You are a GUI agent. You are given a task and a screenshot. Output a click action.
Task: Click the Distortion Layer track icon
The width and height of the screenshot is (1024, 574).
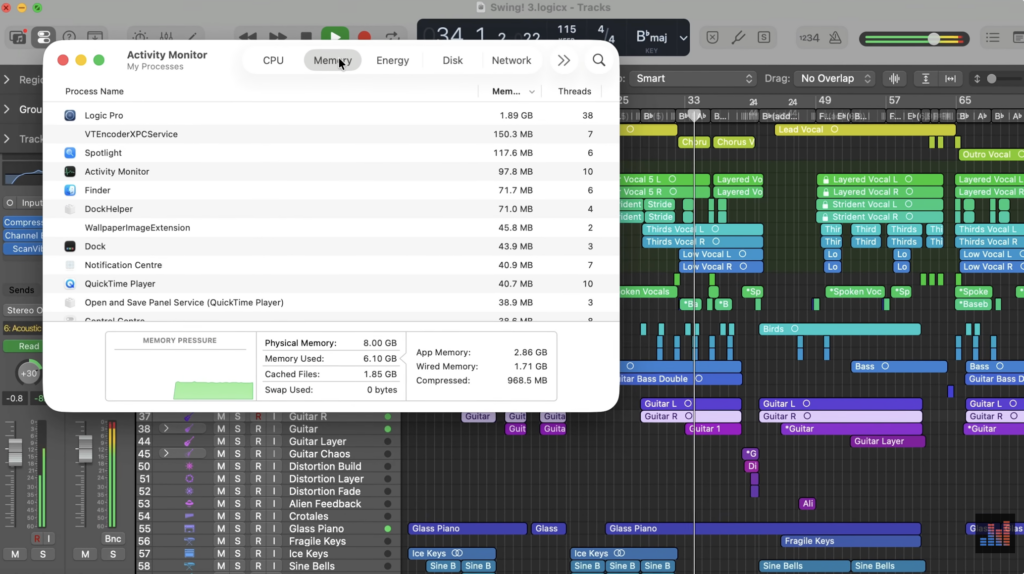[189, 479]
